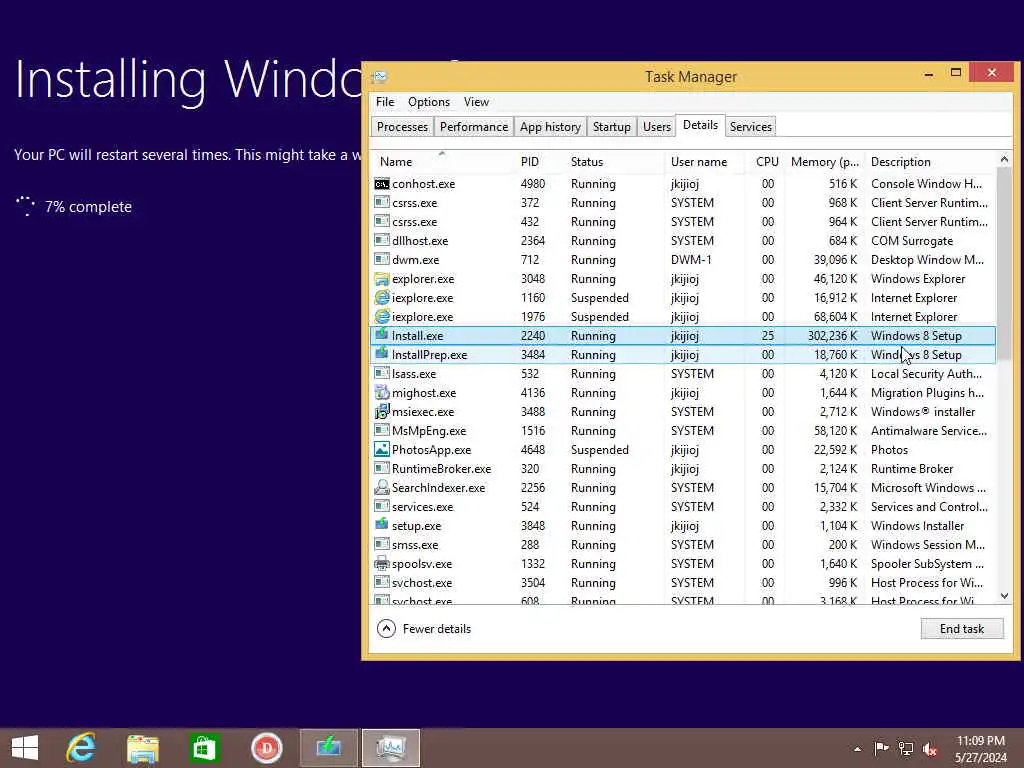The image size is (1024, 768).
Task: Switch to the Performance tab
Action: click(473, 127)
